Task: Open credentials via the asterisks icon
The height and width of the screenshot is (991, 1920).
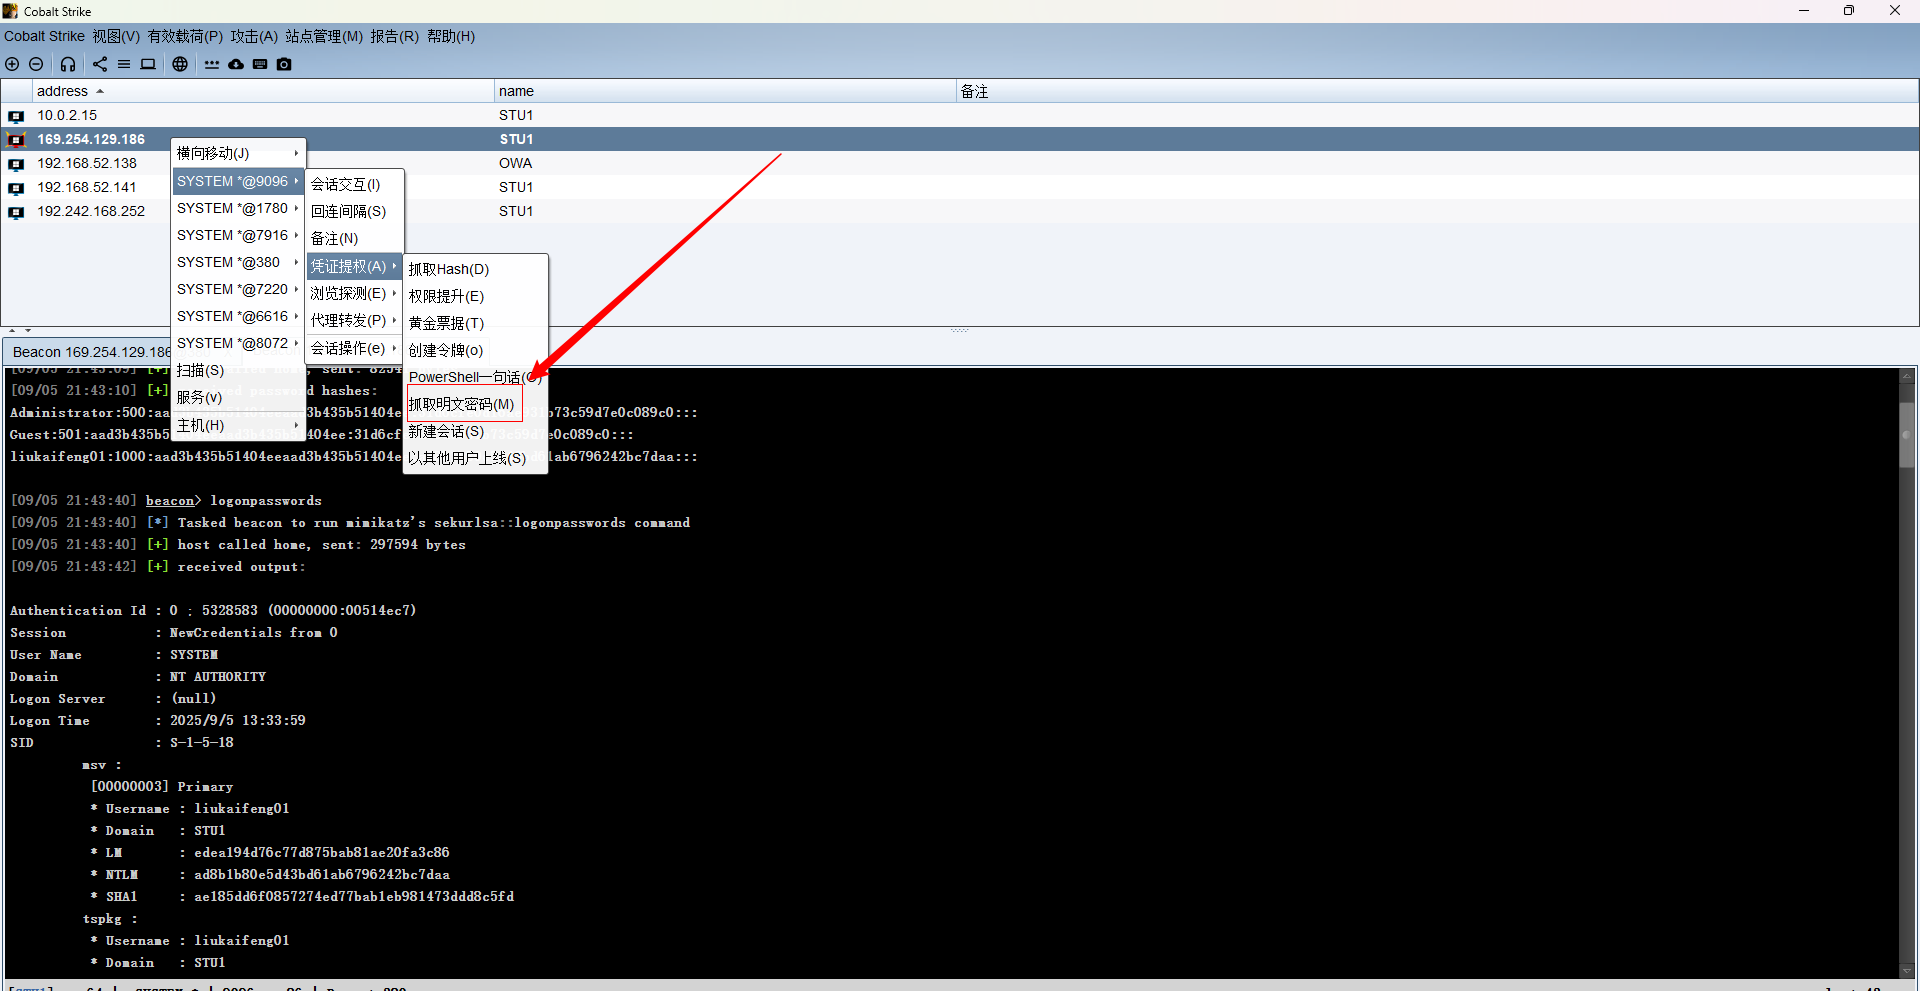Action: [x=212, y=64]
